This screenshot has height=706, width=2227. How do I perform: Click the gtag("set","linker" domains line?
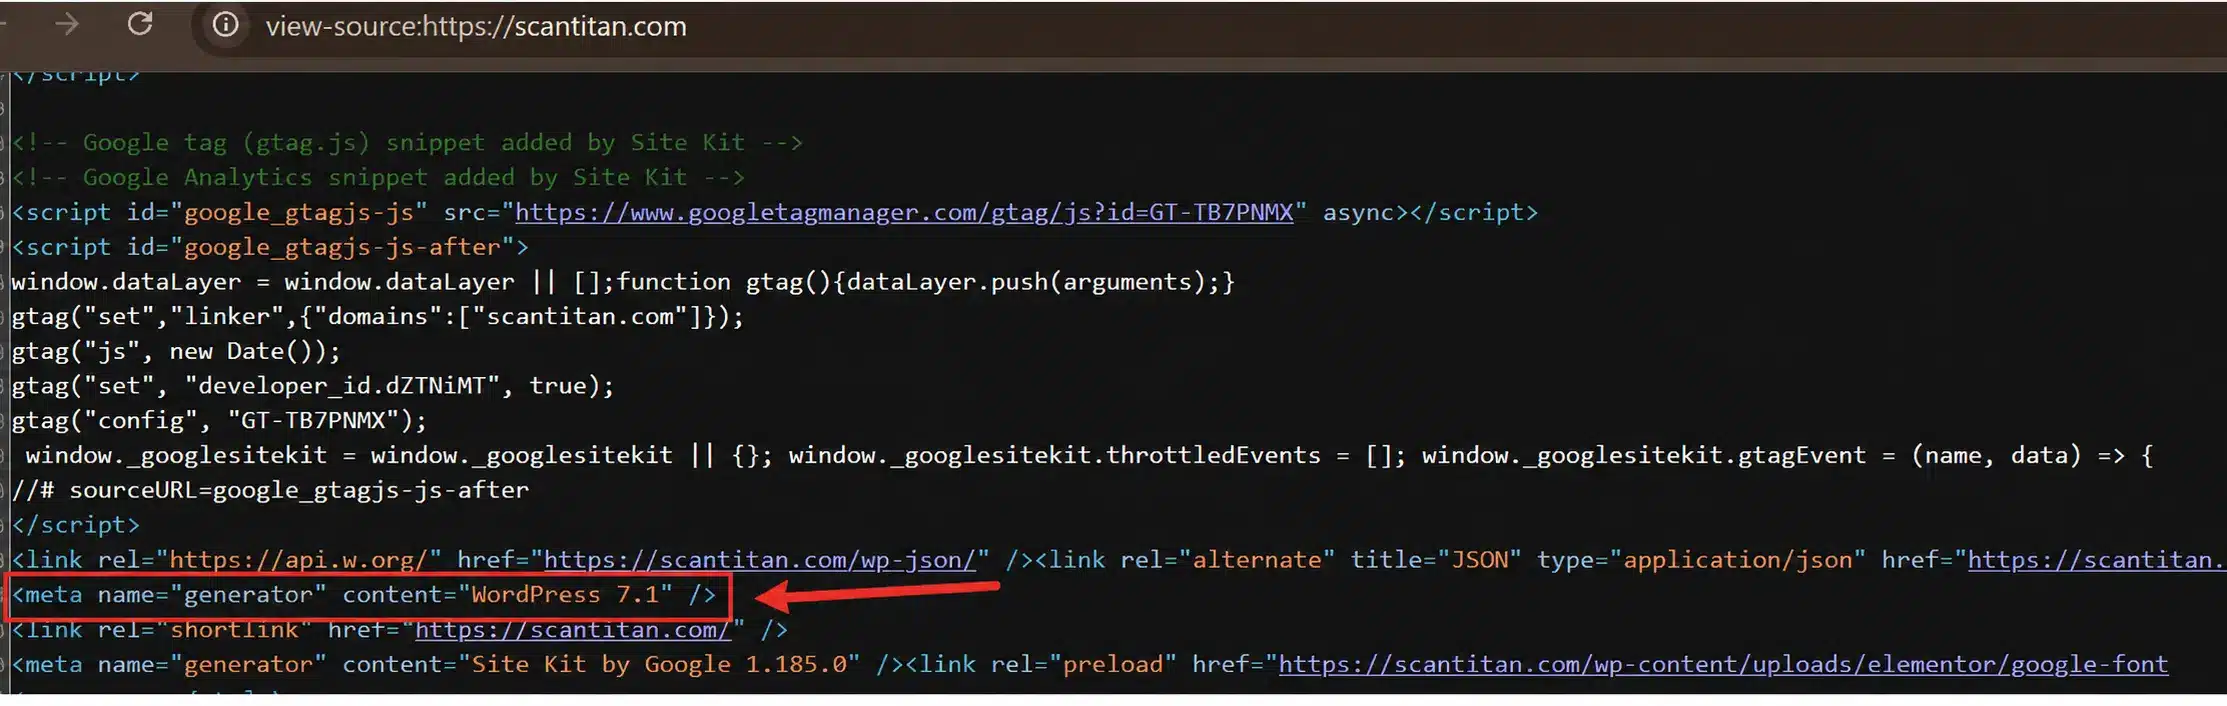pyautogui.click(x=378, y=317)
